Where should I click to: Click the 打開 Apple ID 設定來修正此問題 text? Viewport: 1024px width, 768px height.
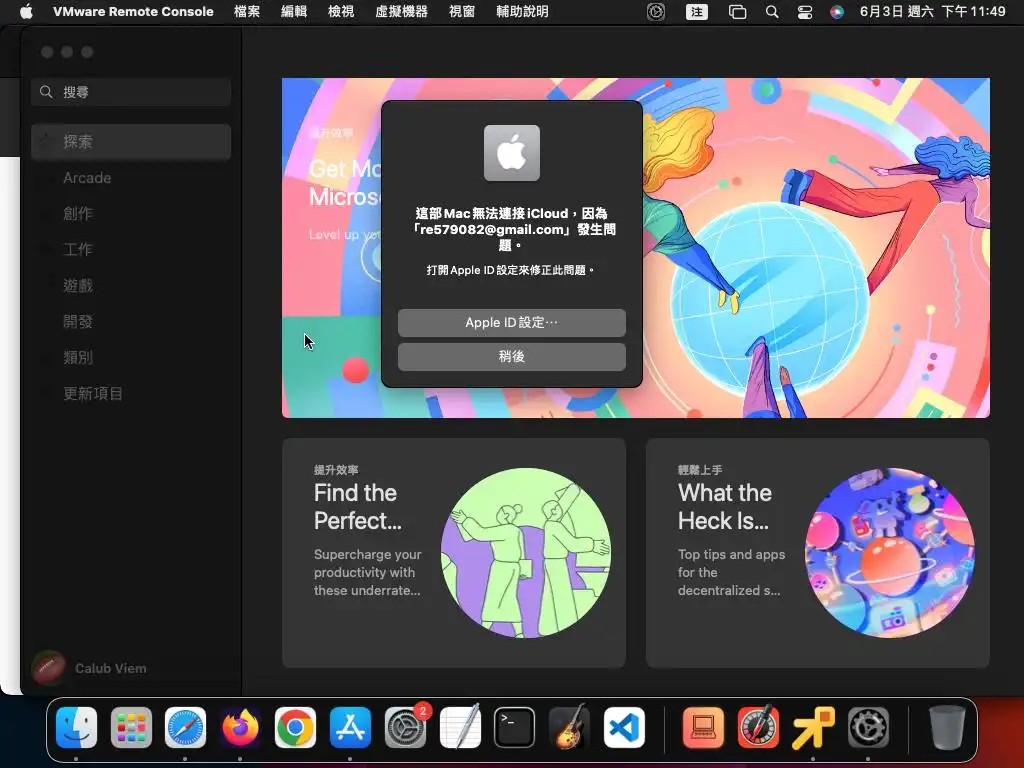tap(511, 270)
